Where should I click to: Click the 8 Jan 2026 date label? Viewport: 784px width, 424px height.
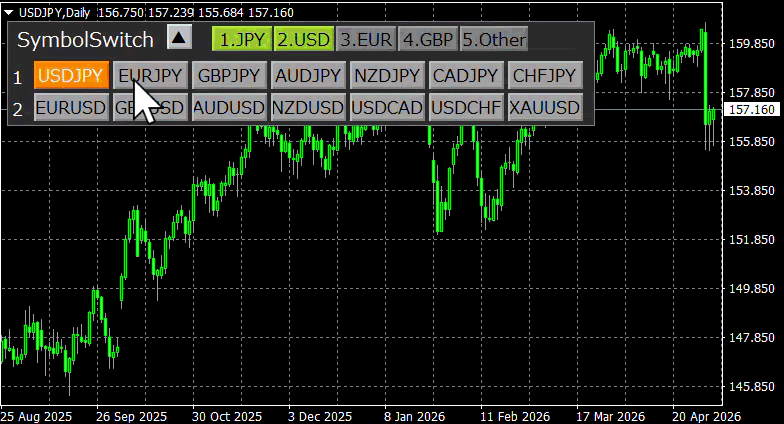click(x=414, y=416)
